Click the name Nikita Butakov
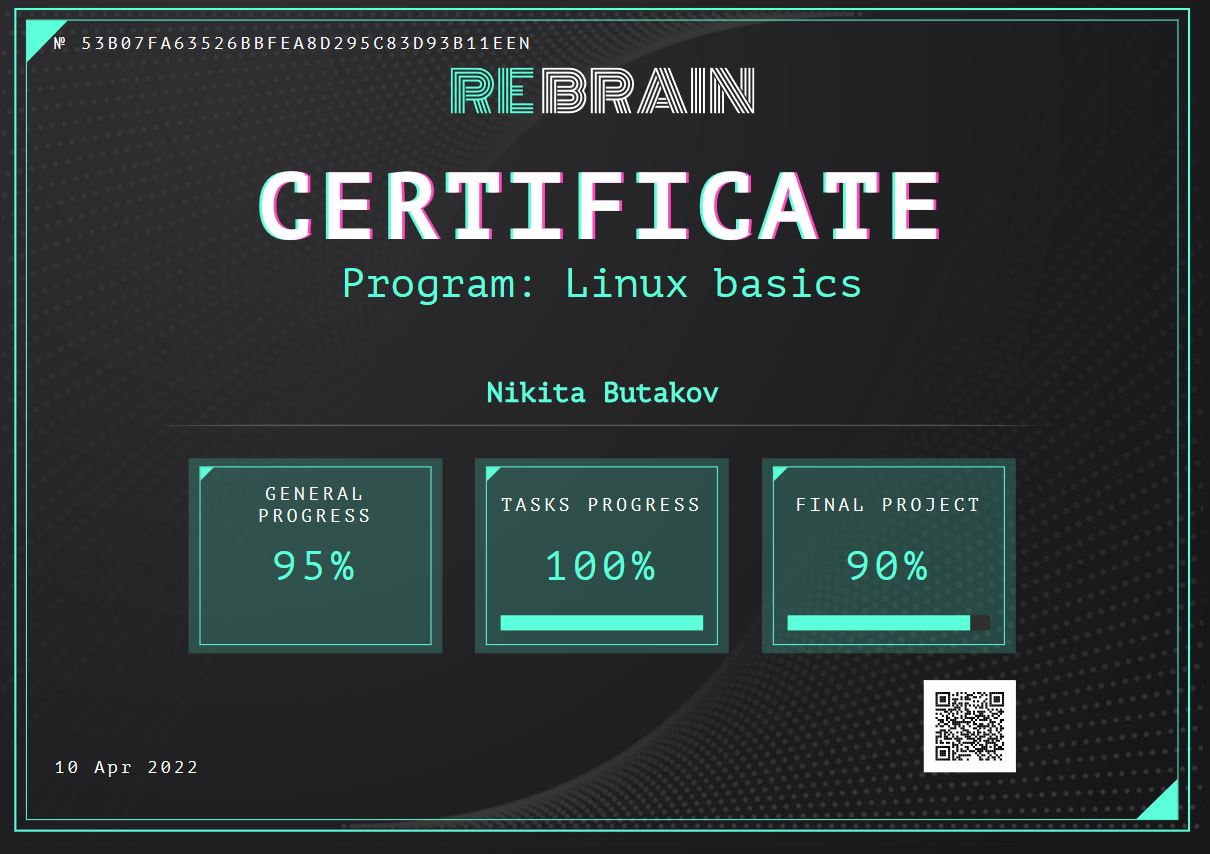The image size is (1210, 854). (x=602, y=393)
